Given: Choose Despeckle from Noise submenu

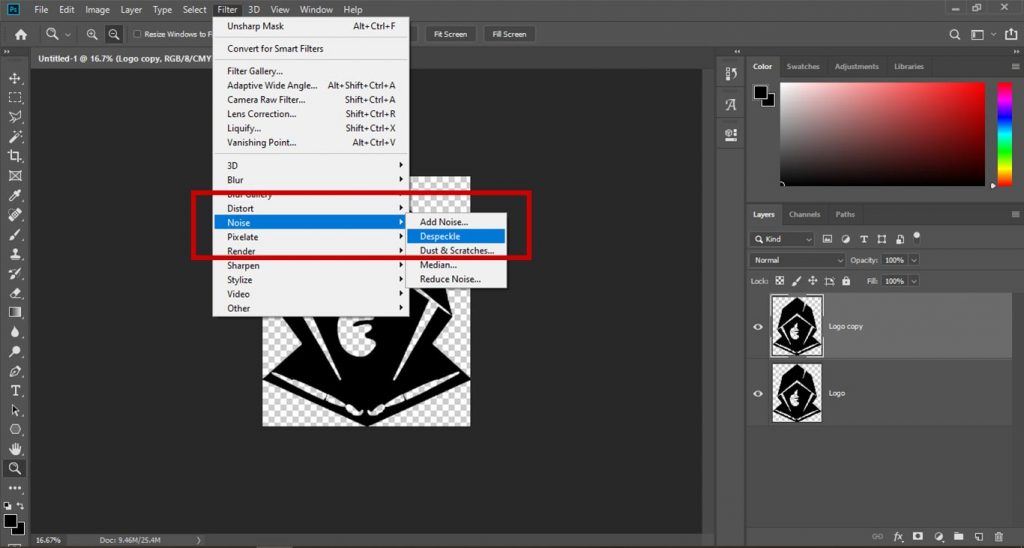Looking at the screenshot, I should point(456,236).
